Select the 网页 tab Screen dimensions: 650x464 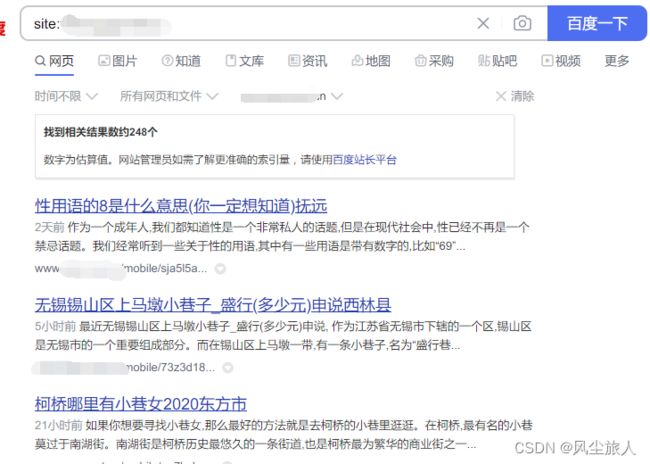tap(54, 61)
